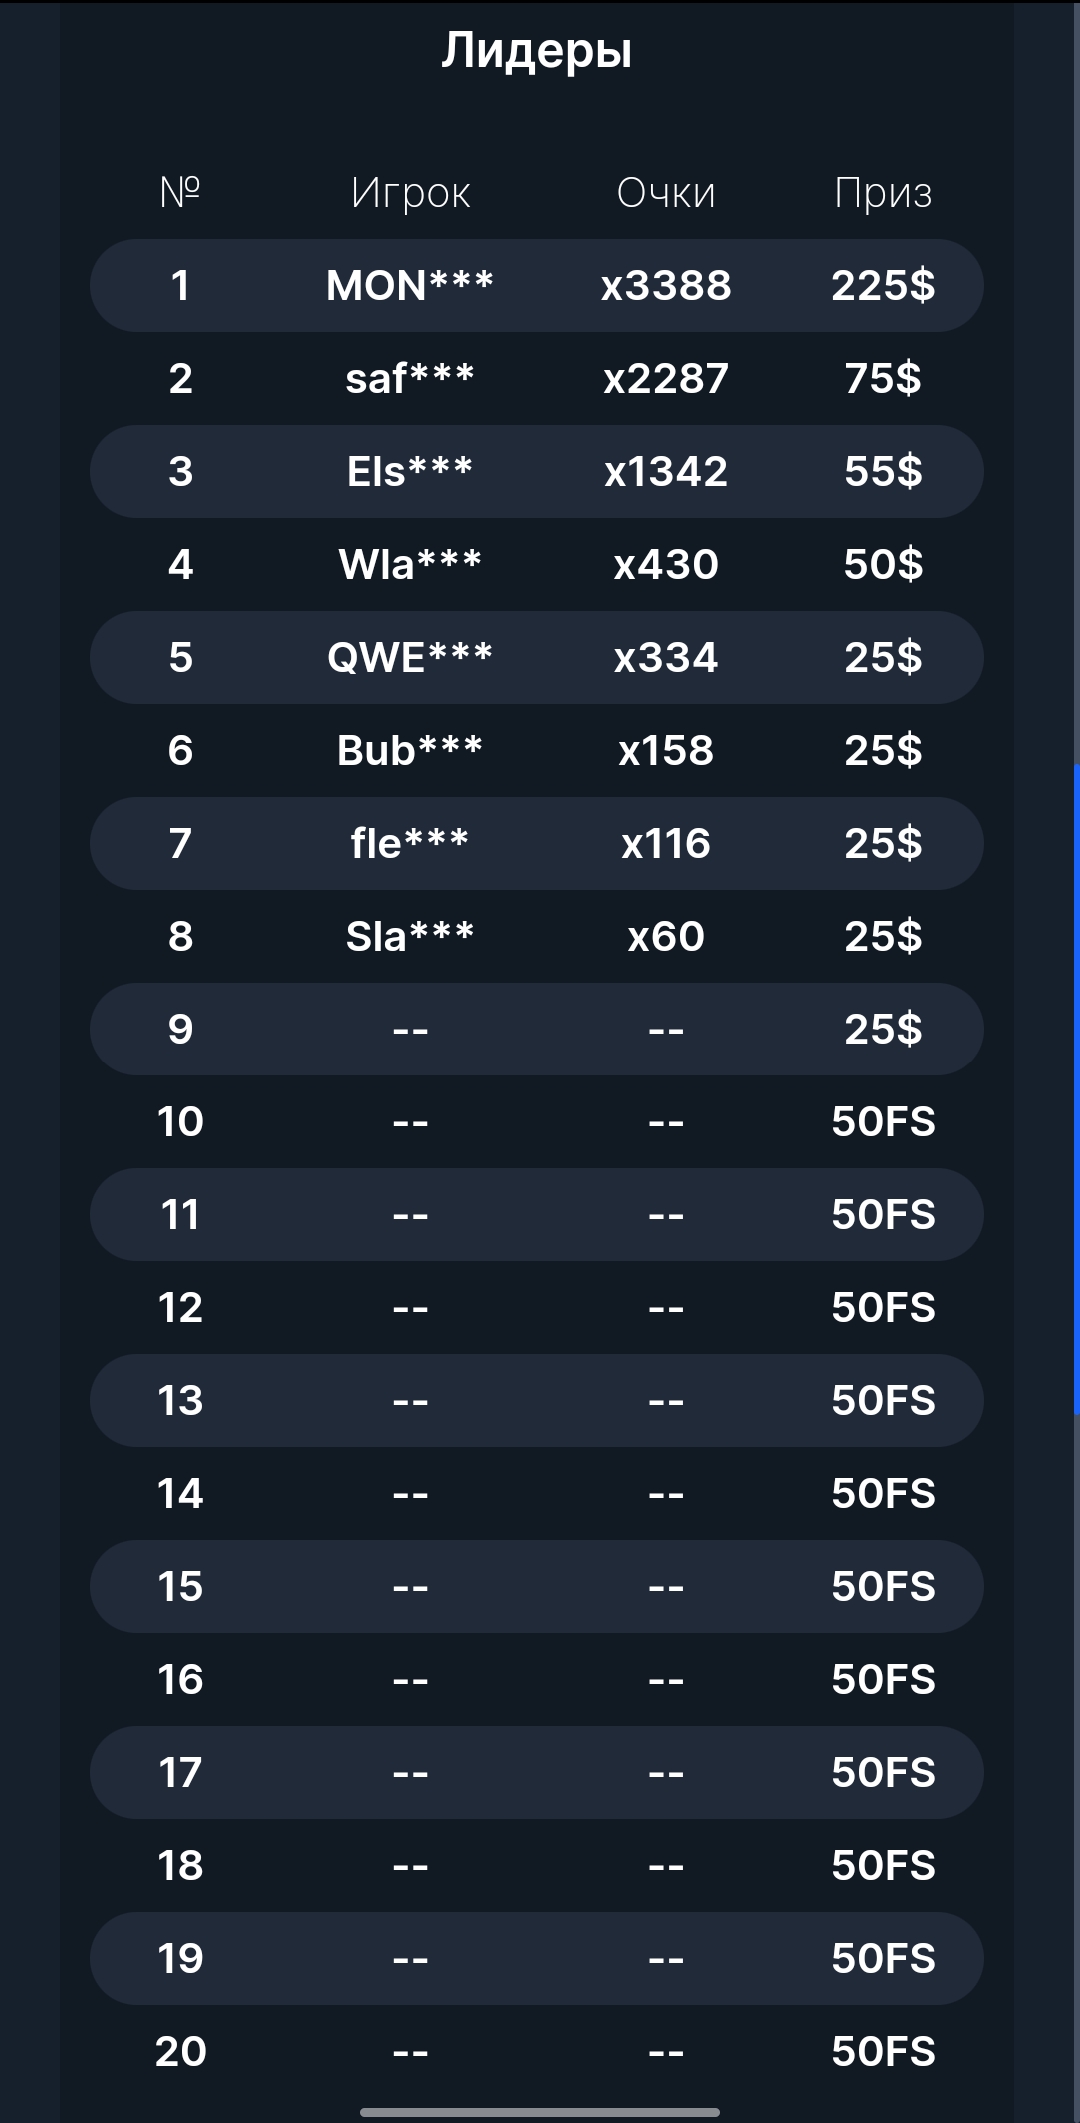Select the "Игрок" column header
This screenshot has height=2123, width=1080.
click(410, 193)
